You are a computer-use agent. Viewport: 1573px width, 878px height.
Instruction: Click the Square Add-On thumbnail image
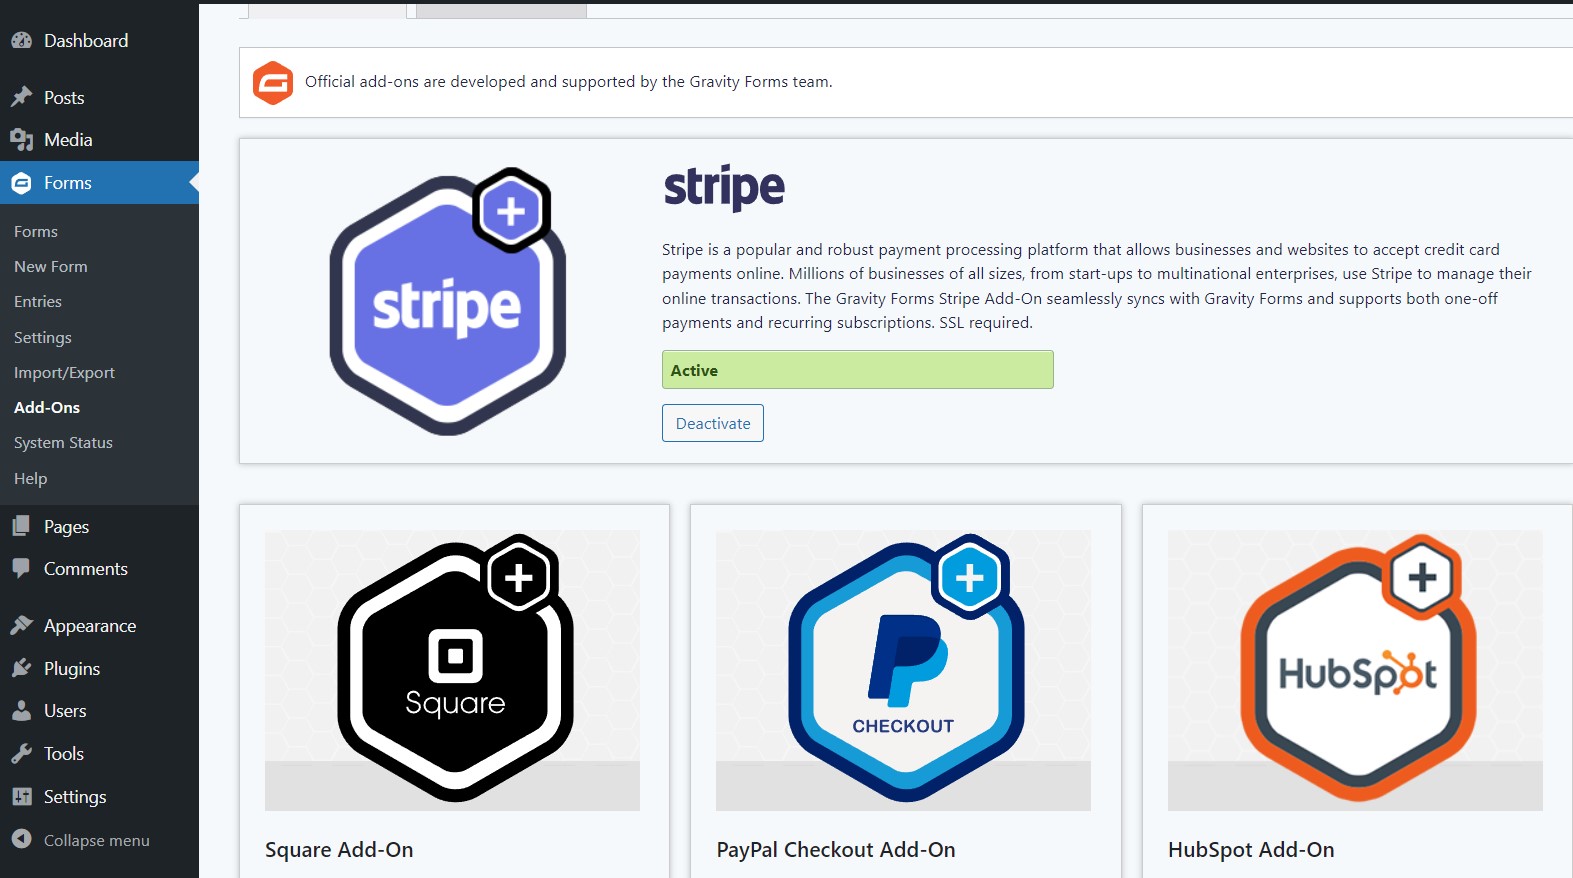[x=452, y=669]
